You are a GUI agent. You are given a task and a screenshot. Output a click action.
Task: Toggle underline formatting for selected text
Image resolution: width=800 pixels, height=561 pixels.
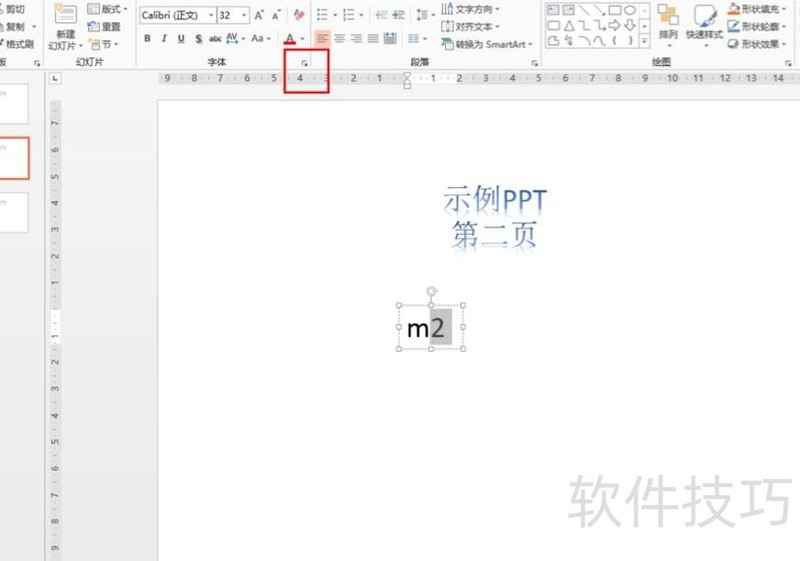point(181,38)
